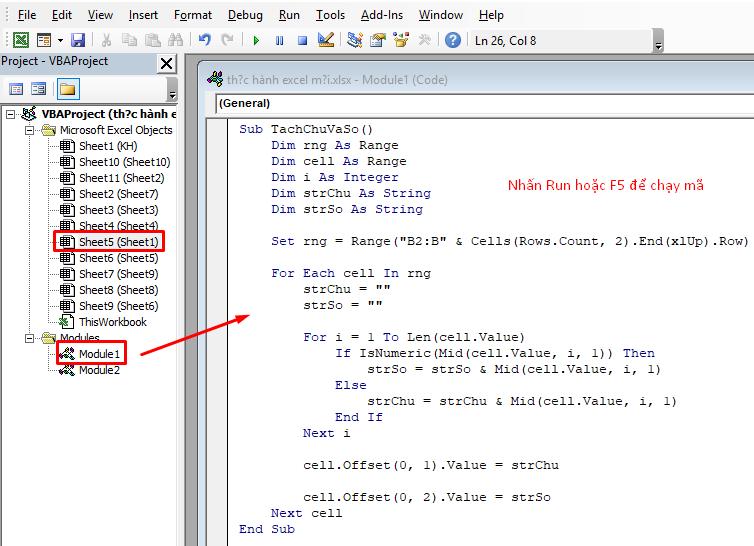This screenshot has width=754, height=546.
Task: Open the Debug menu
Action: point(245,15)
